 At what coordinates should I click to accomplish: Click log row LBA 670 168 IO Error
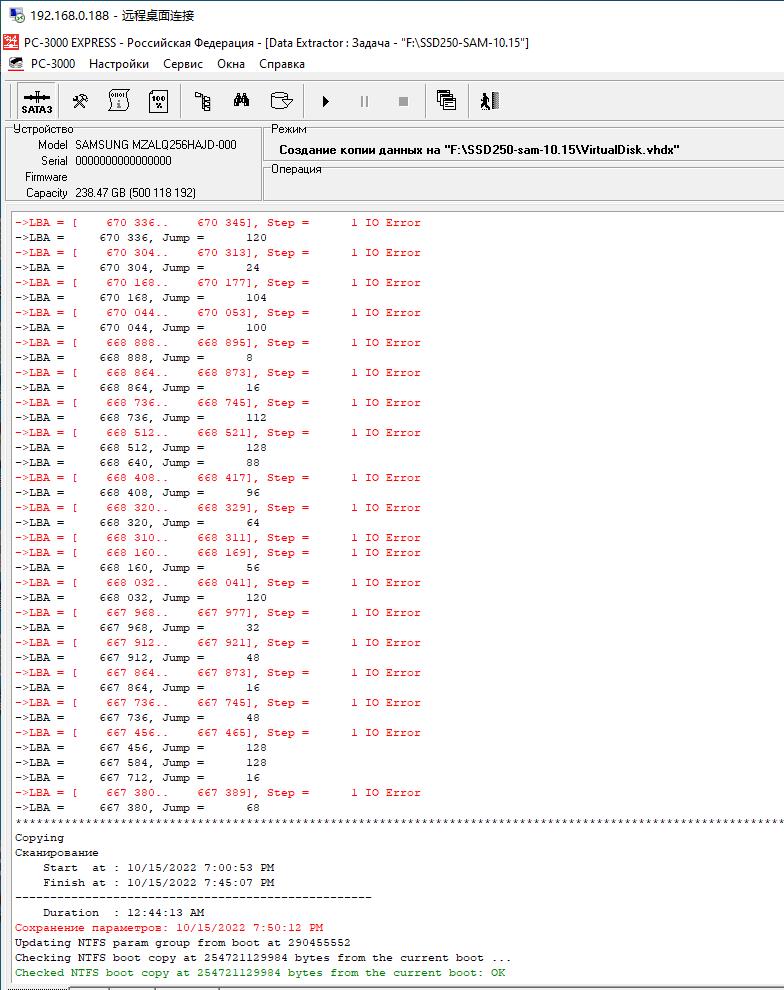[218, 282]
